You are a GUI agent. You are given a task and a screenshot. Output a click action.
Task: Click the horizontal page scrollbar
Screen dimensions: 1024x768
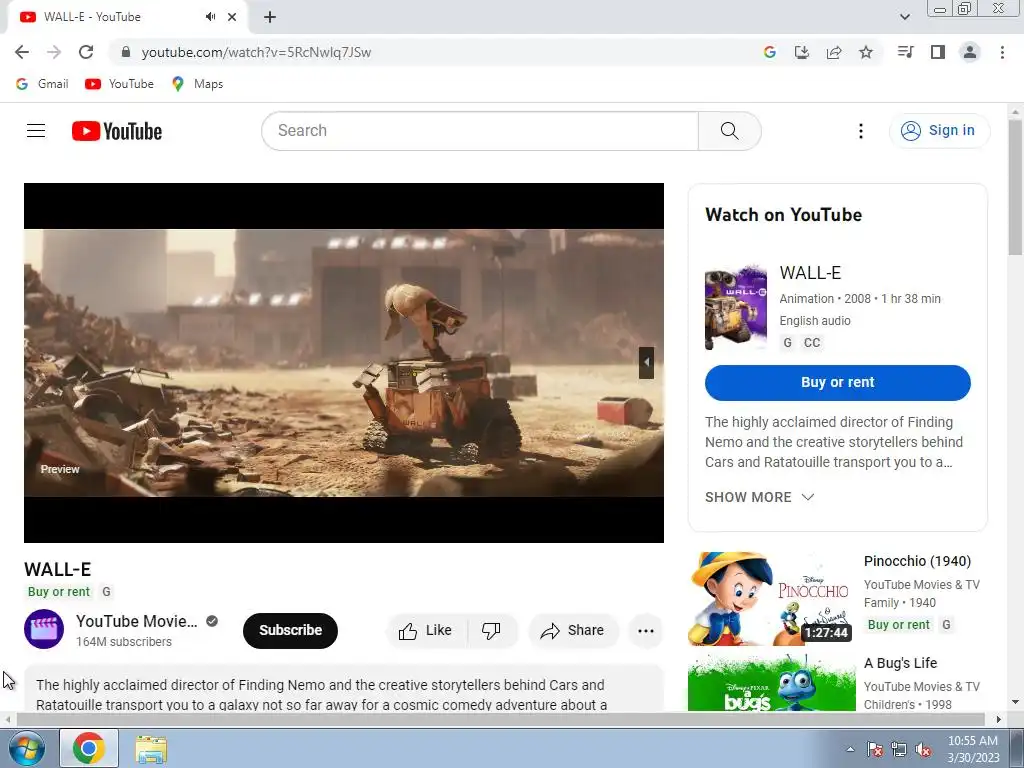coord(500,720)
